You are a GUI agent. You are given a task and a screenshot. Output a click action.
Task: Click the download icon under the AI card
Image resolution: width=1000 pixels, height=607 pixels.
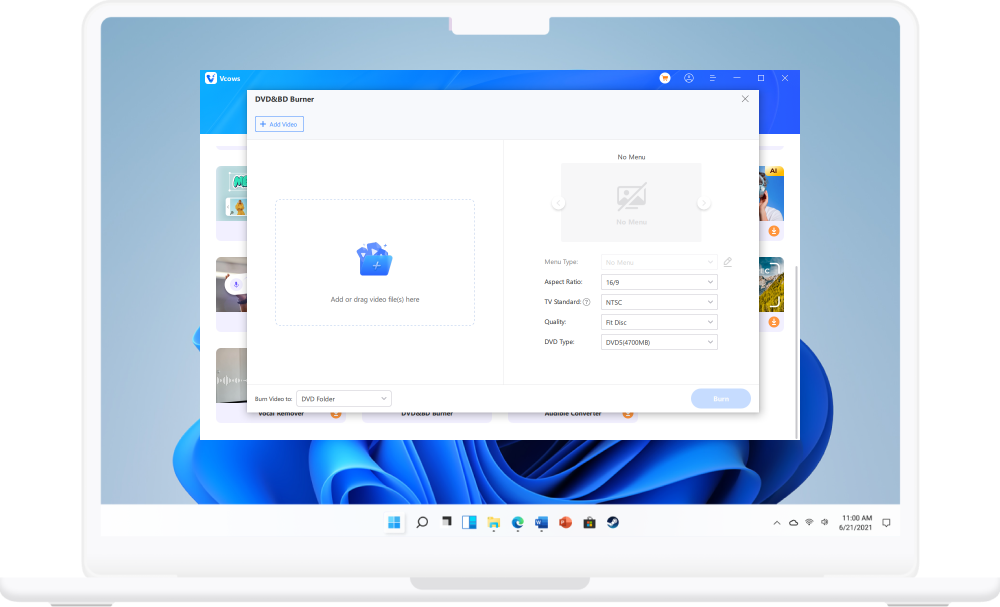click(774, 231)
